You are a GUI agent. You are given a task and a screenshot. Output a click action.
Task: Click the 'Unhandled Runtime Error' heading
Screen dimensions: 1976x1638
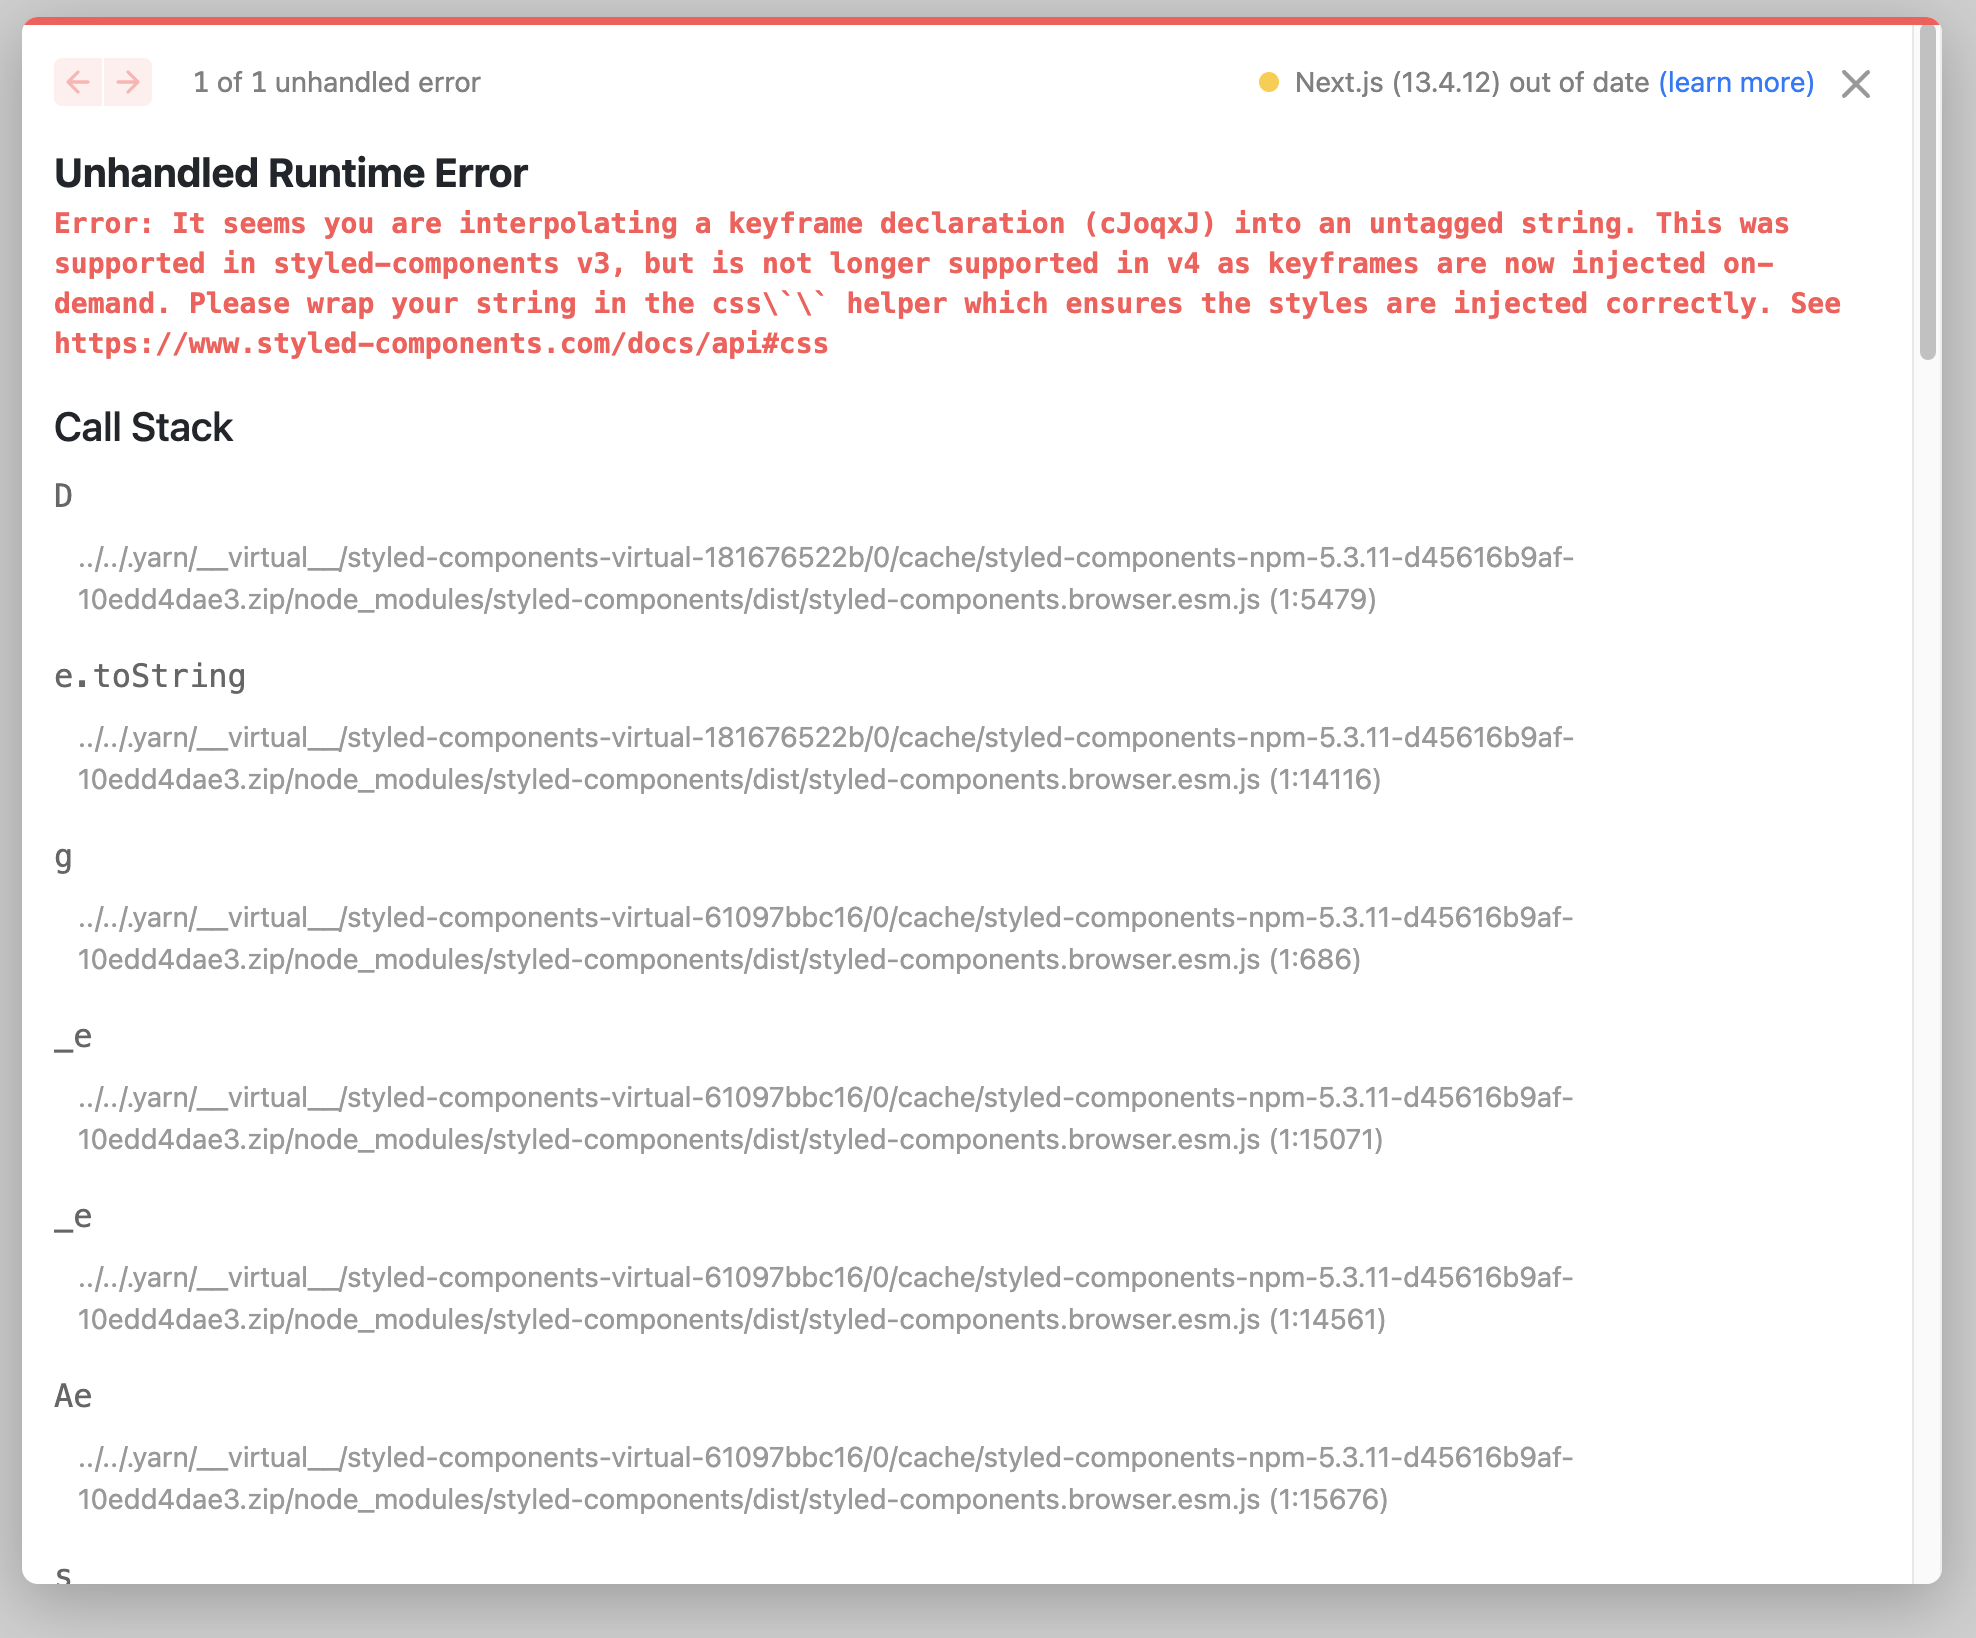coord(290,173)
